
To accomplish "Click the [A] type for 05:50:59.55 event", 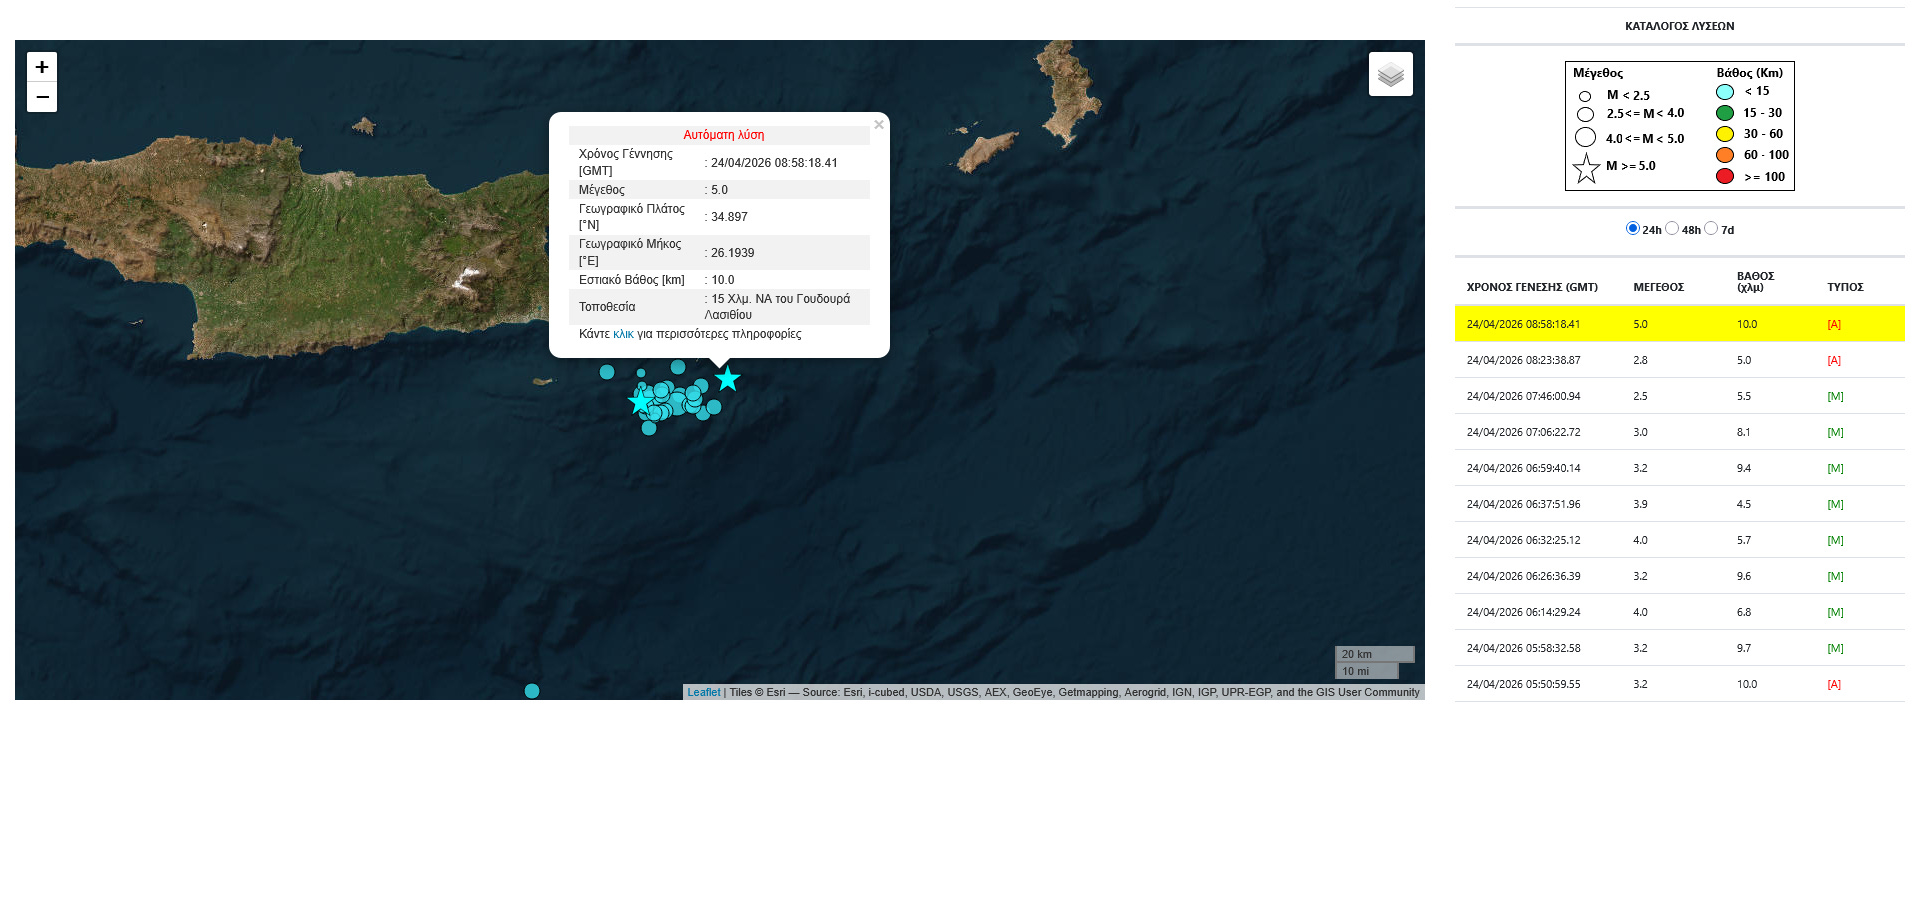I will 1834,684.
